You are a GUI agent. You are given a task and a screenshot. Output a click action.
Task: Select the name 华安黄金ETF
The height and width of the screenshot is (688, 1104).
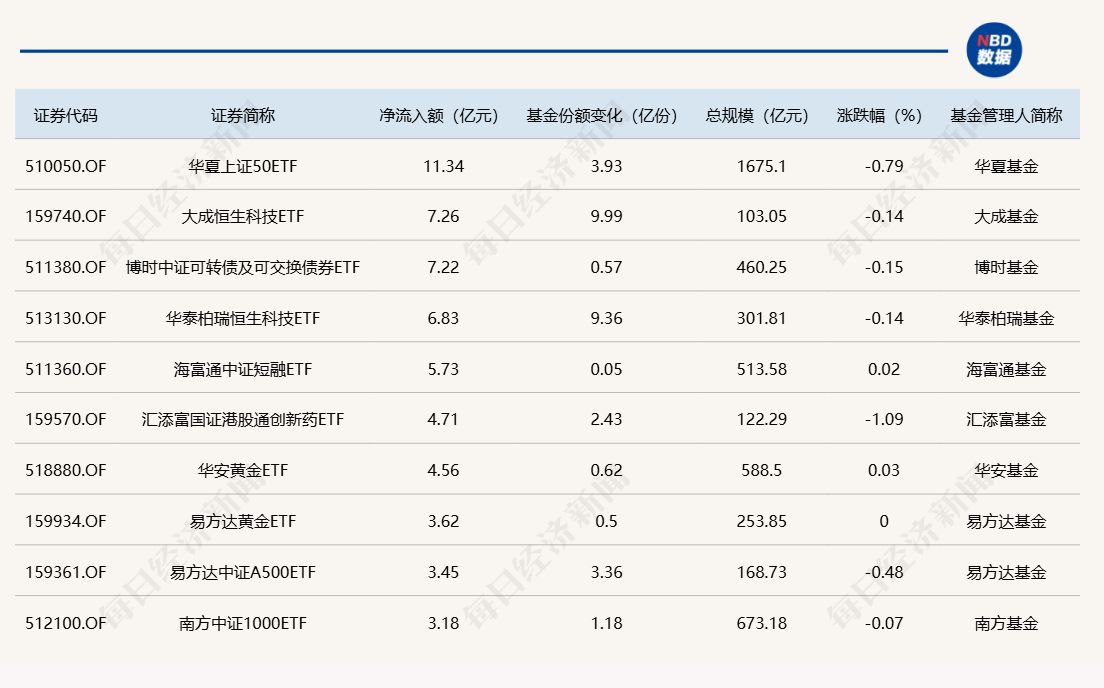pyautogui.click(x=243, y=470)
